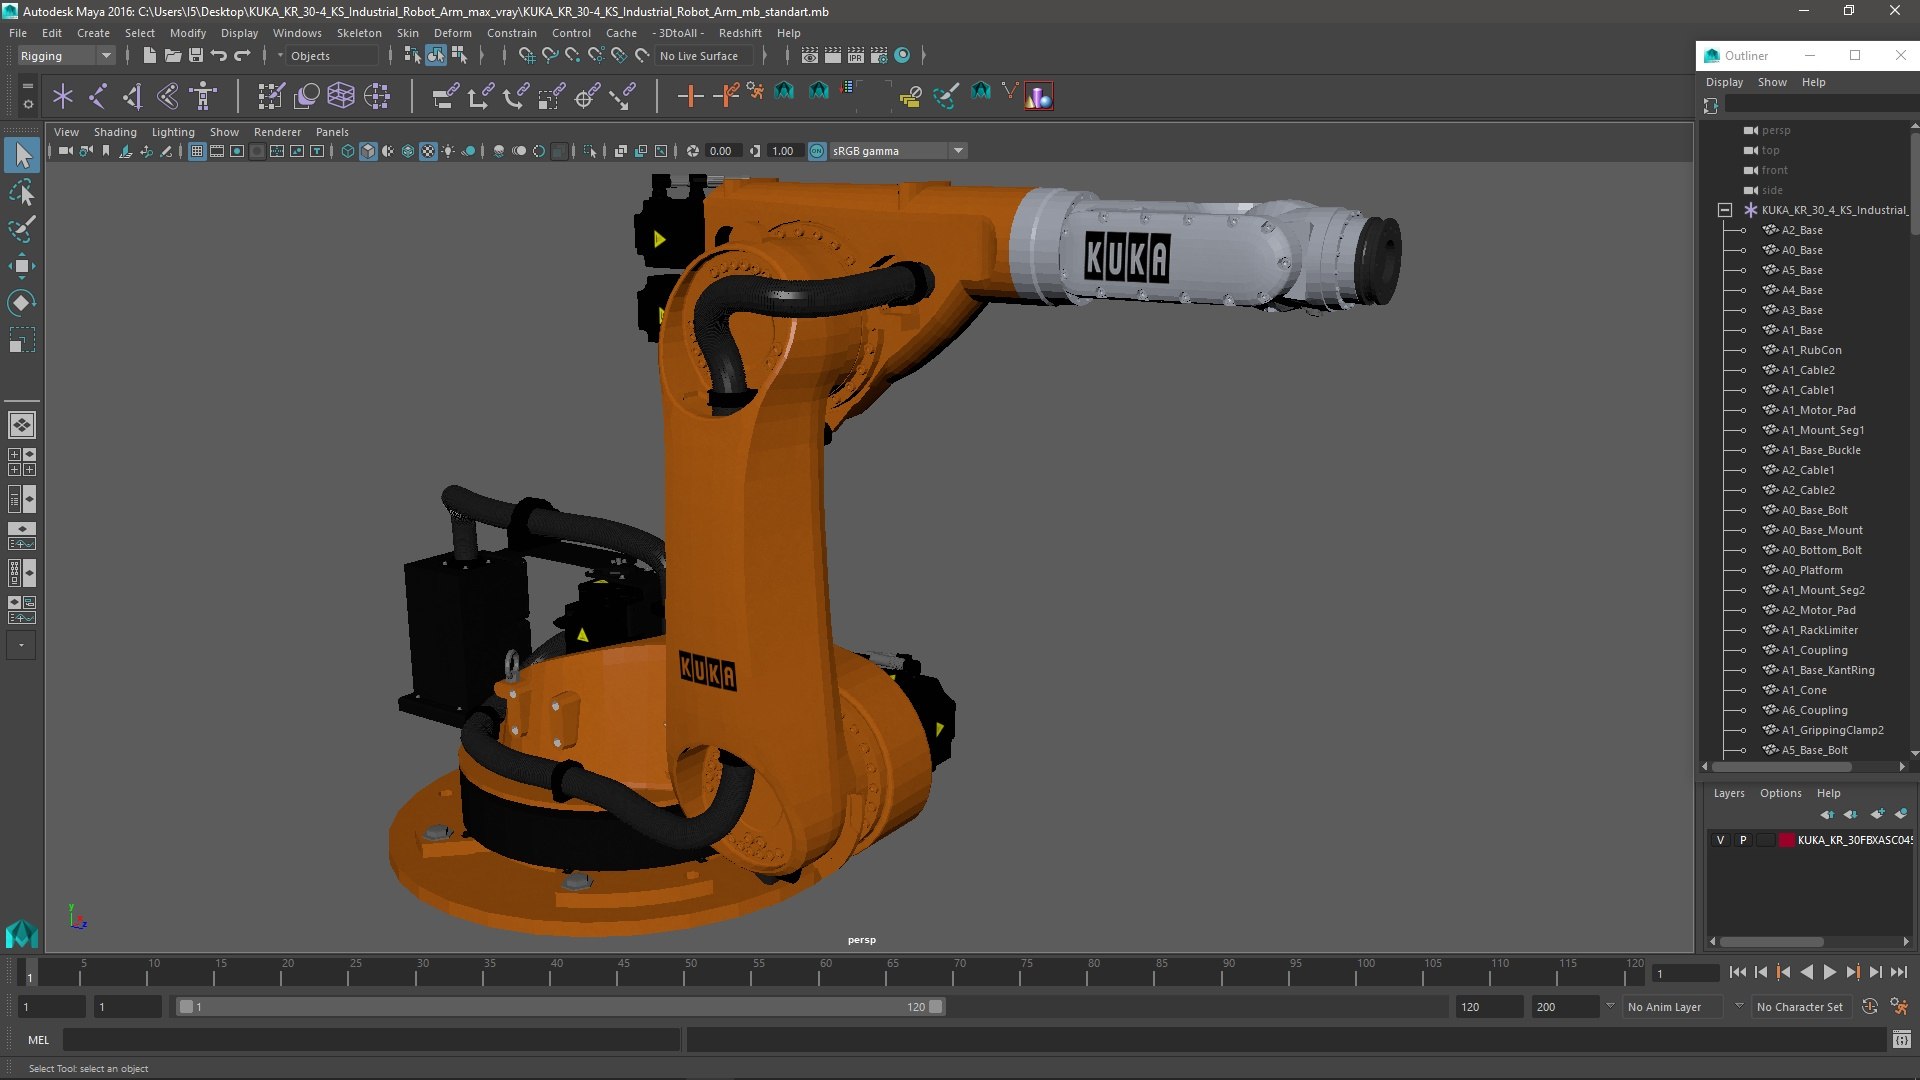The width and height of the screenshot is (1920, 1080).
Task: Activate the Lasso Select tool
Action: pos(22,192)
